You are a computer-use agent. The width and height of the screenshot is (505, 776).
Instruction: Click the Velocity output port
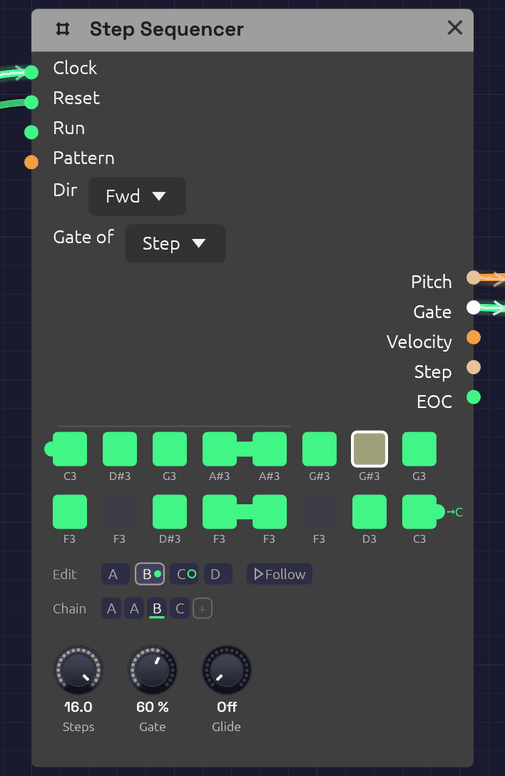pyautogui.click(x=473, y=338)
